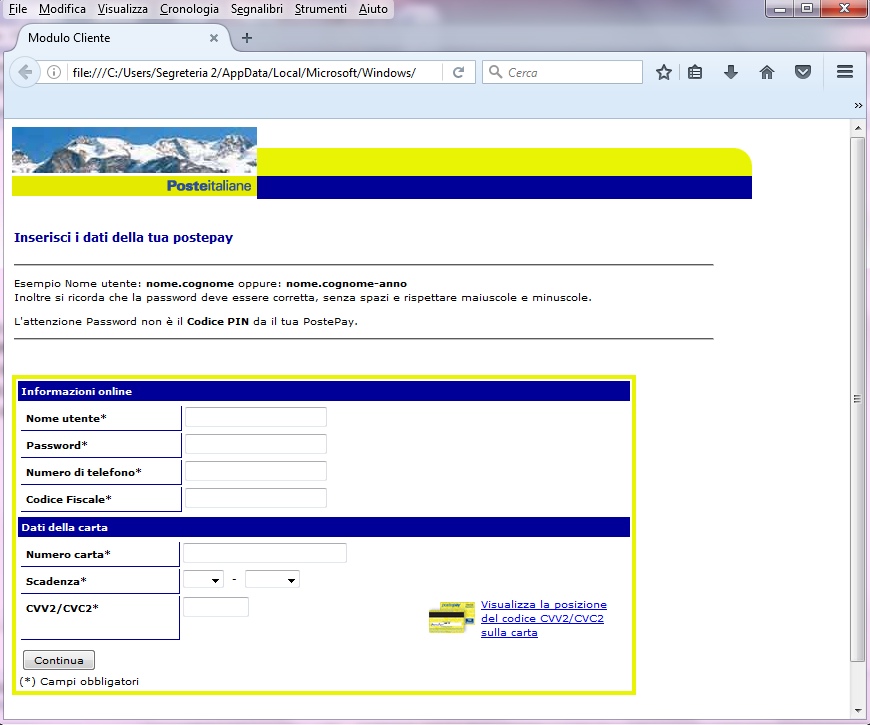Minimize the browser window

click(780, 8)
